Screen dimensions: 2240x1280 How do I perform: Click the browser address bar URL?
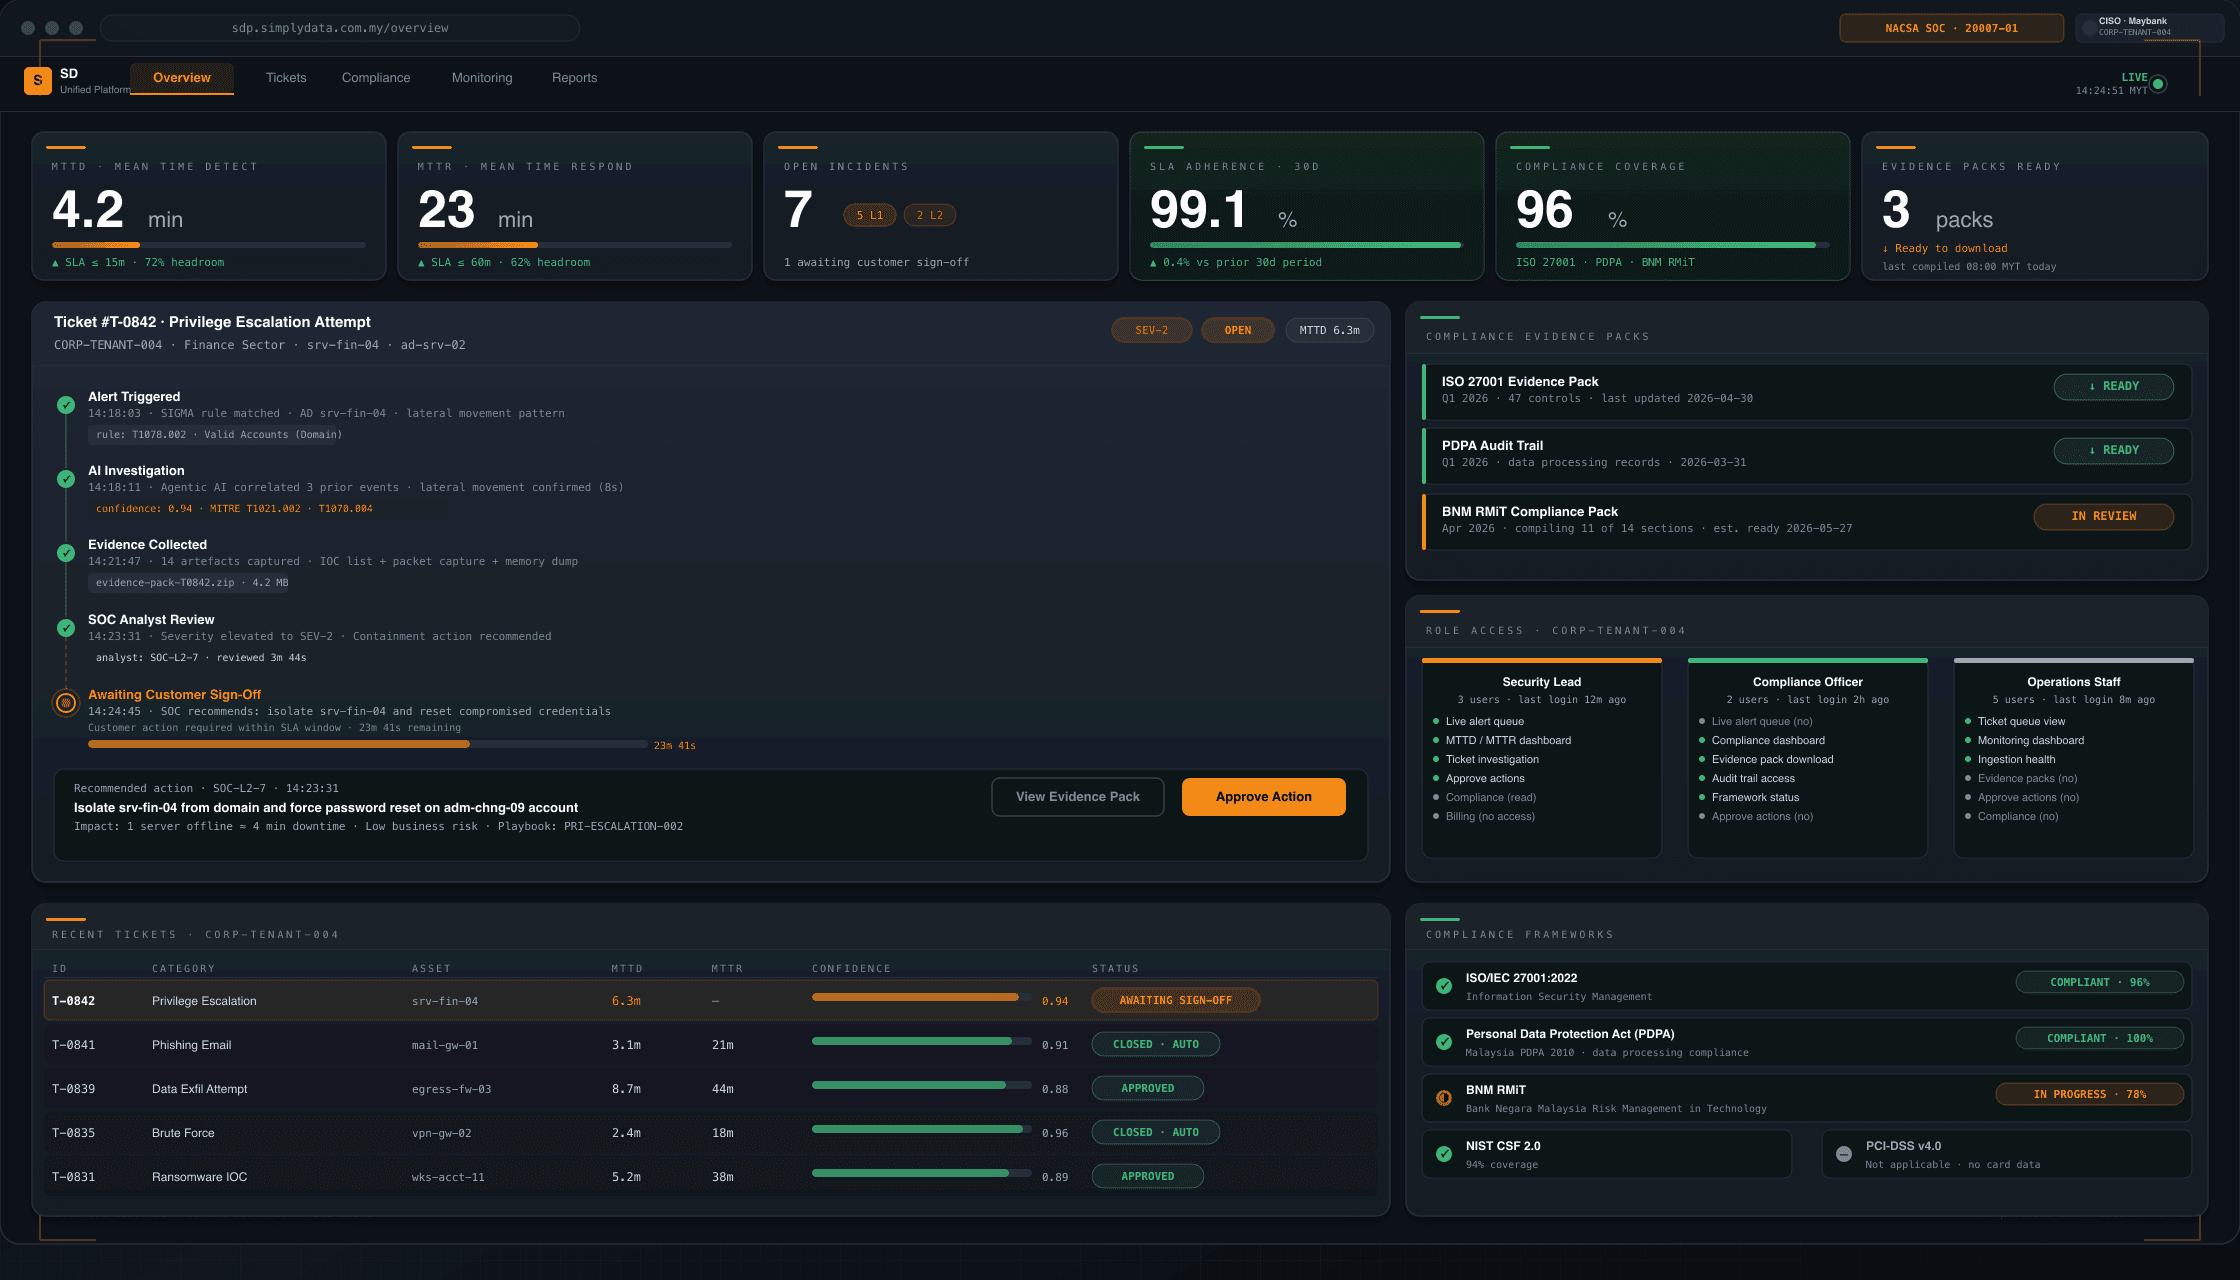click(x=340, y=28)
